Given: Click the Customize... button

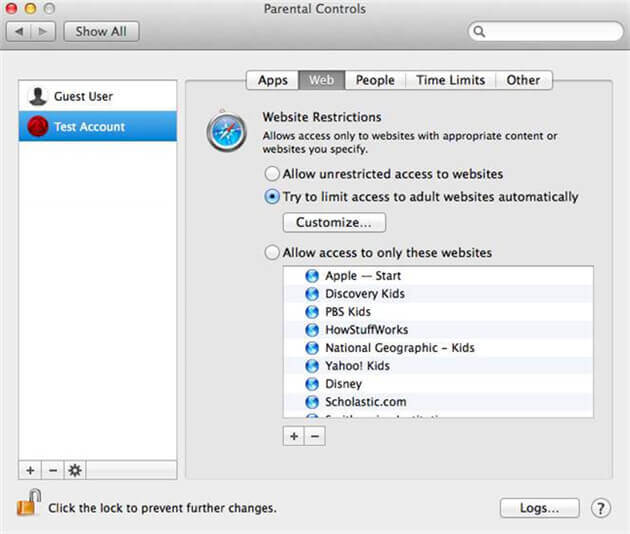Looking at the screenshot, I should coord(334,222).
